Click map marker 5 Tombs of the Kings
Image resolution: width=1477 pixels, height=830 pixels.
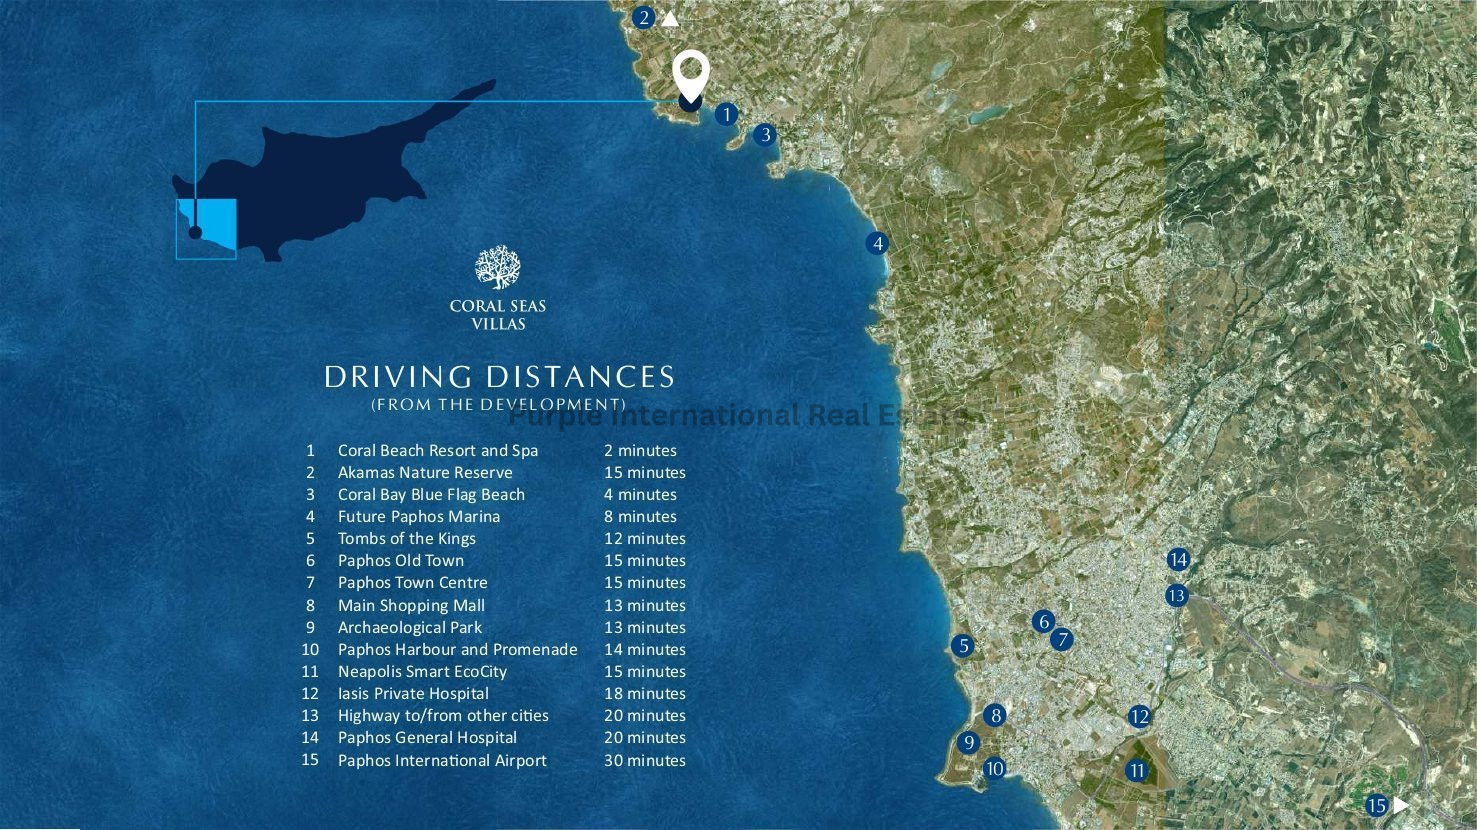(x=963, y=646)
